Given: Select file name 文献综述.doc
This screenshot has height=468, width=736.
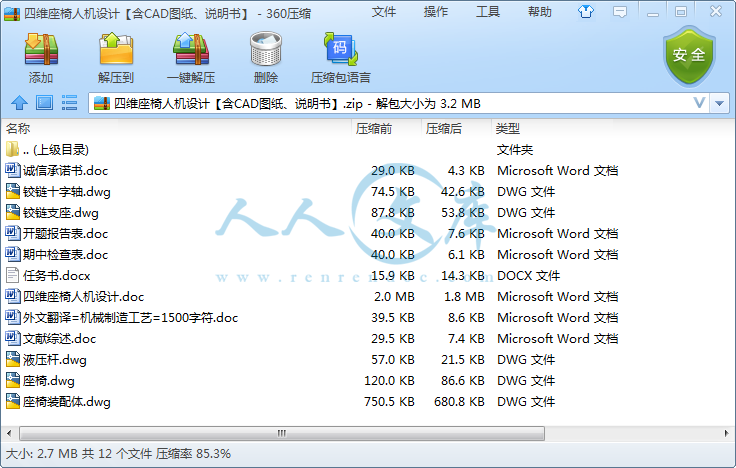Looking at the screenshot, I should point(59,338).
